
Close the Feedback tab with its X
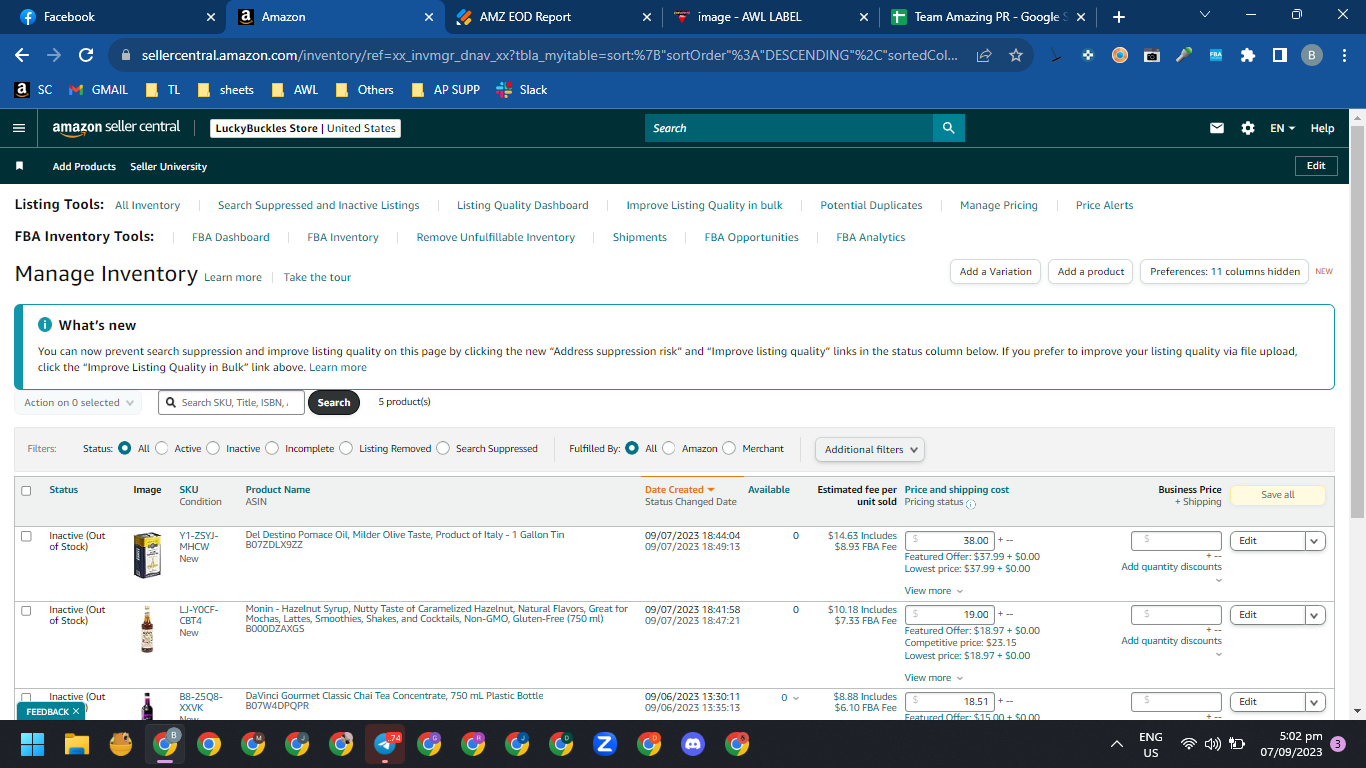point(76,711)
